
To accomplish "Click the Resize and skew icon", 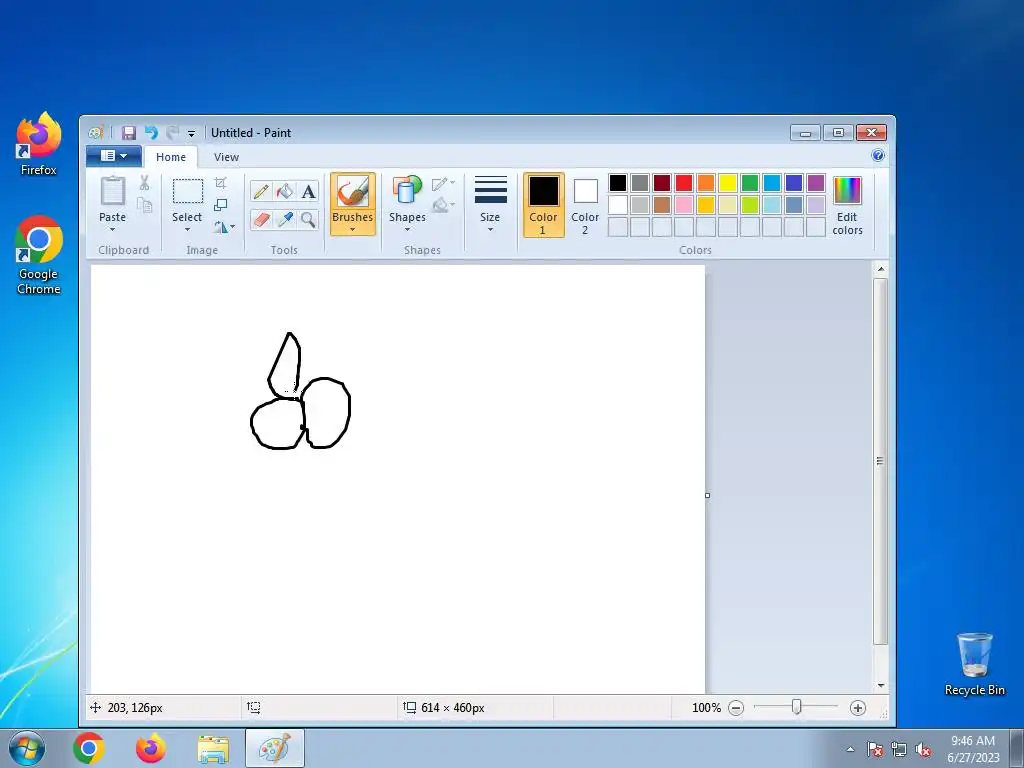I will click(x=221, y=205).
